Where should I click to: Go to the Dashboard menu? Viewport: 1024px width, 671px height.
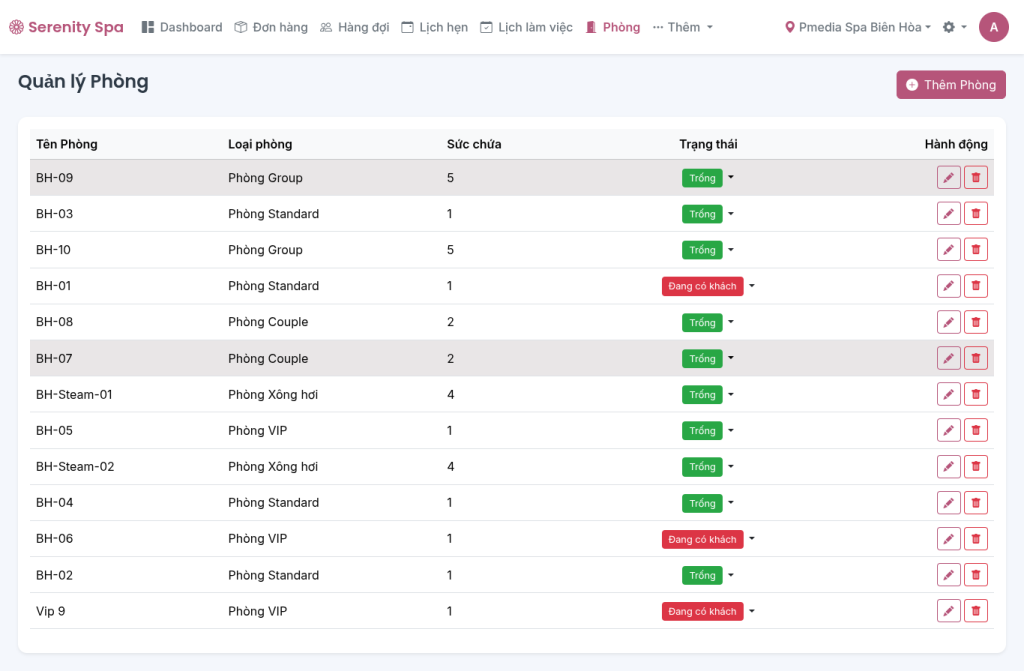(182, 27)
